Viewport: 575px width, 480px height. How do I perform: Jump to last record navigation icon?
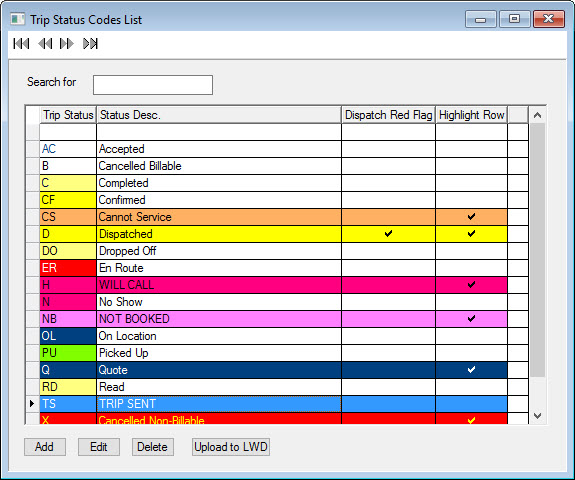[x=90, y=44]
